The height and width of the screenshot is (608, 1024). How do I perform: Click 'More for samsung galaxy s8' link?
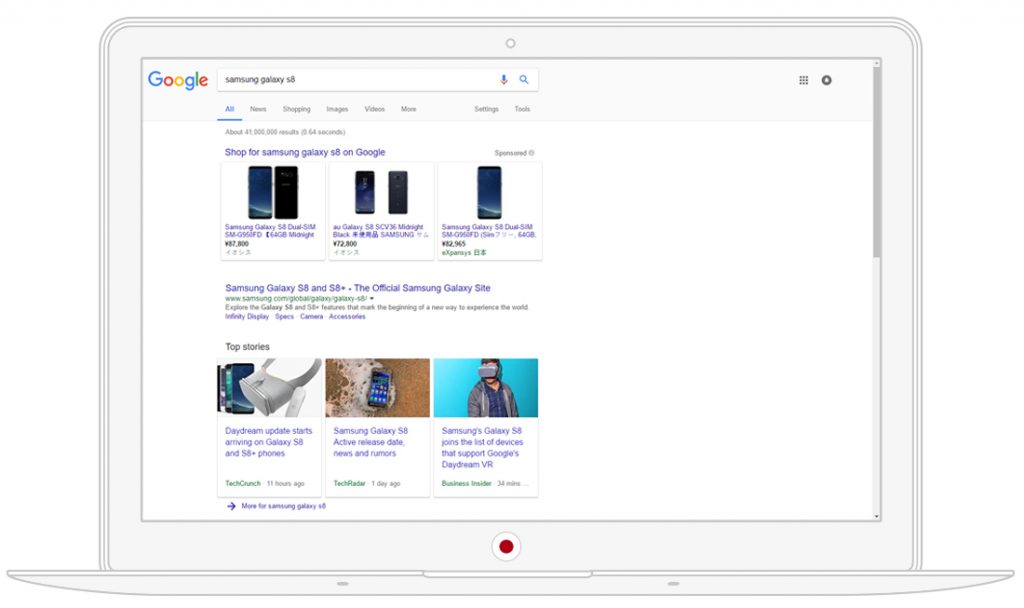[283, 506]
